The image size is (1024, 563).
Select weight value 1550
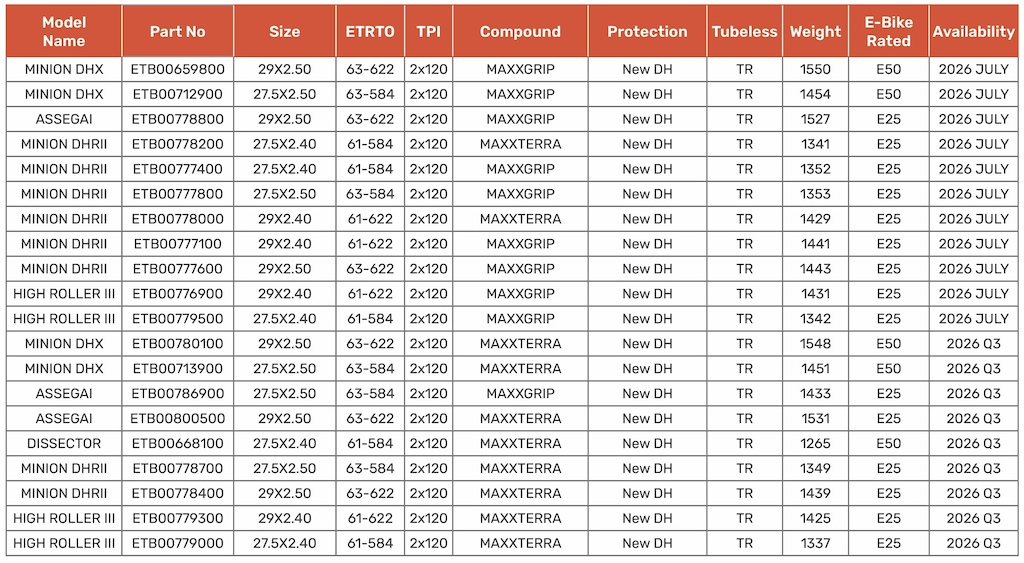coord(815,69)
